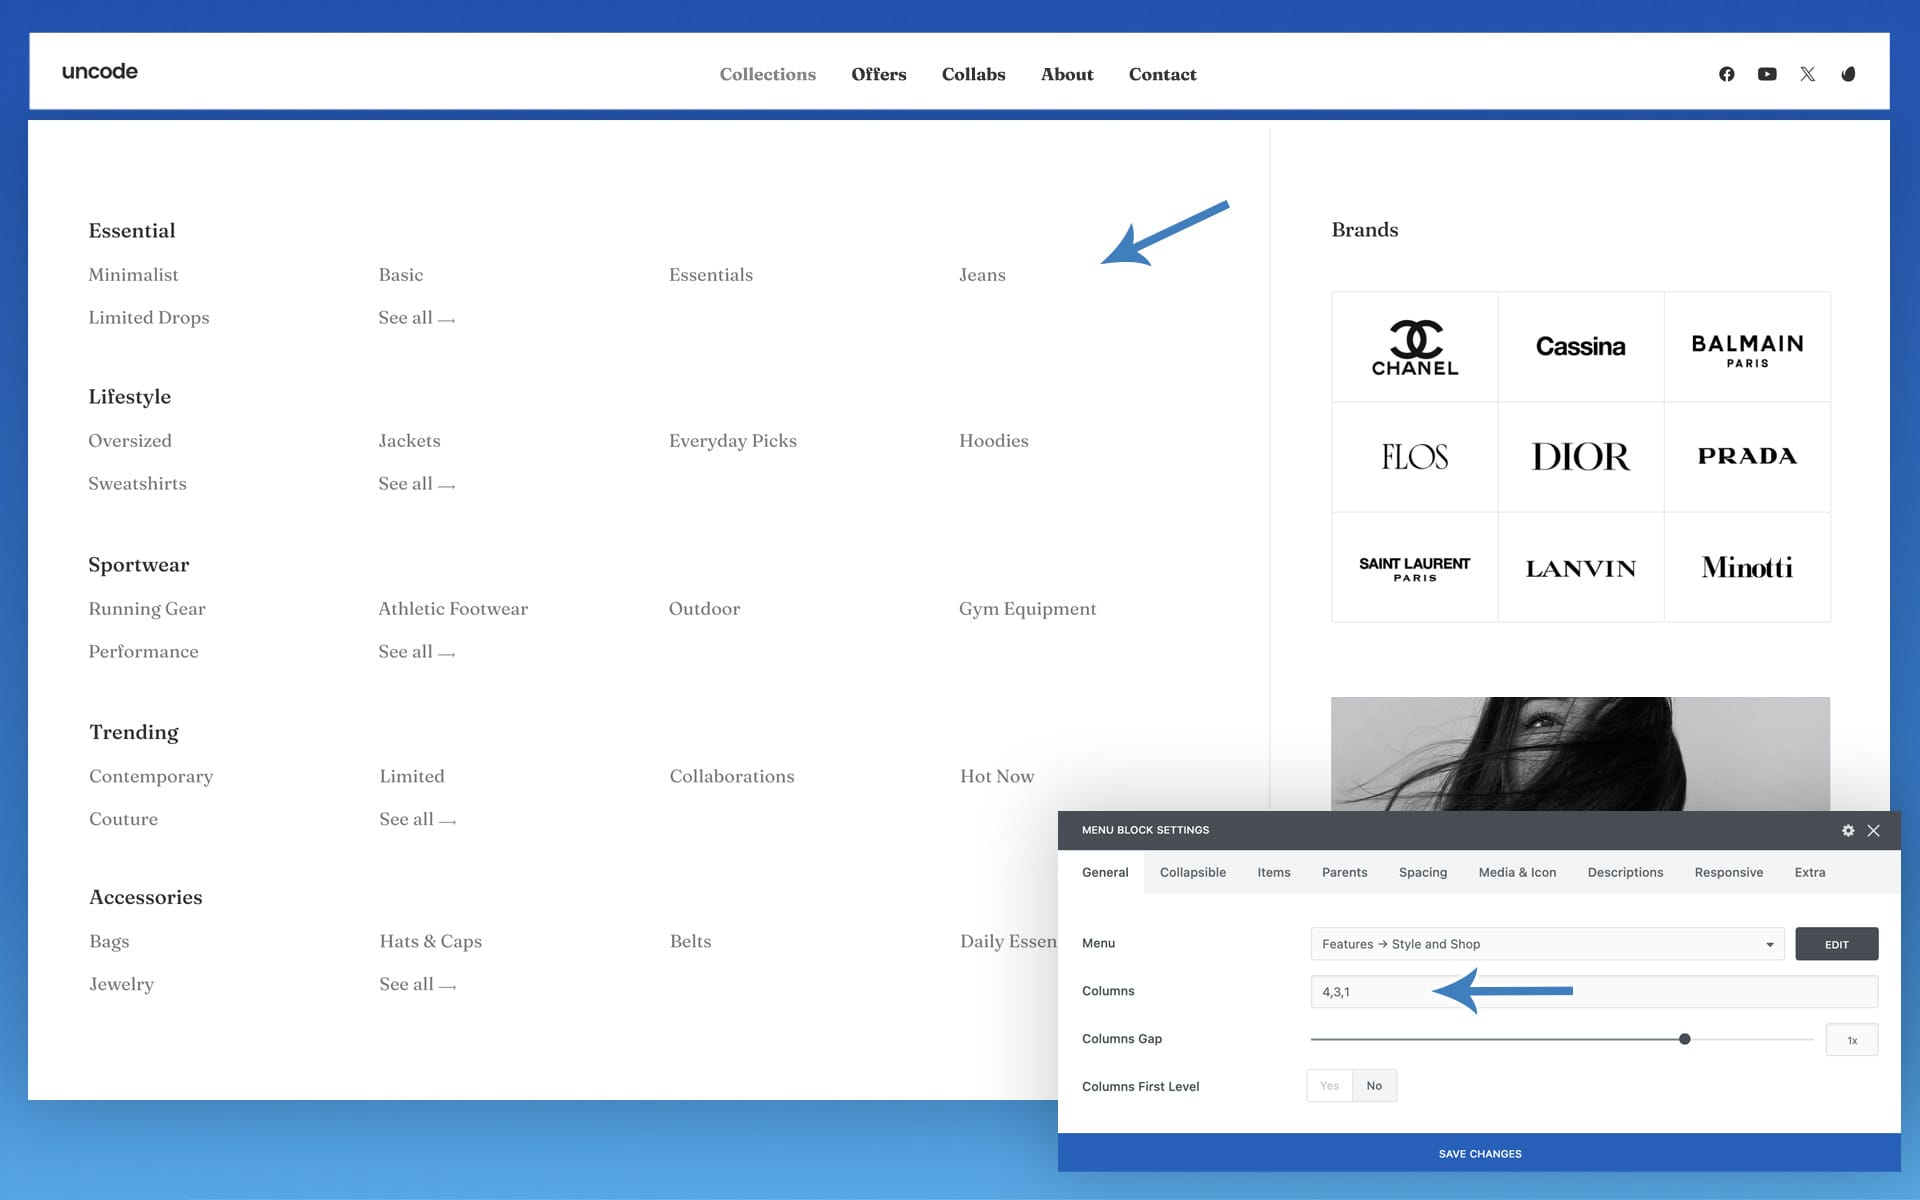The width and height of the screenshot is (1920, 1200).
Task: Click the Prada brand logo
Action: point(1746,457)
